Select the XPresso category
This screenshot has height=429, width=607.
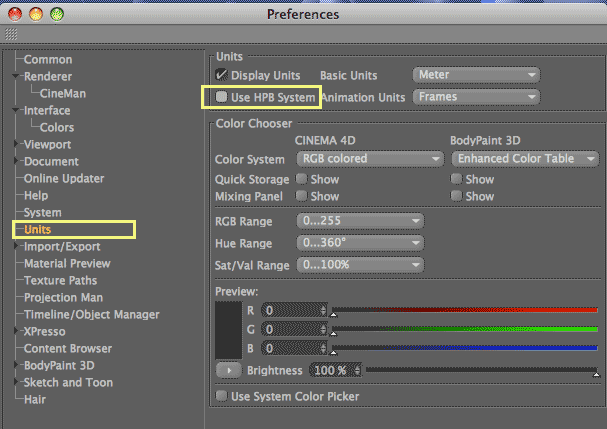click(x=45, y=332)
